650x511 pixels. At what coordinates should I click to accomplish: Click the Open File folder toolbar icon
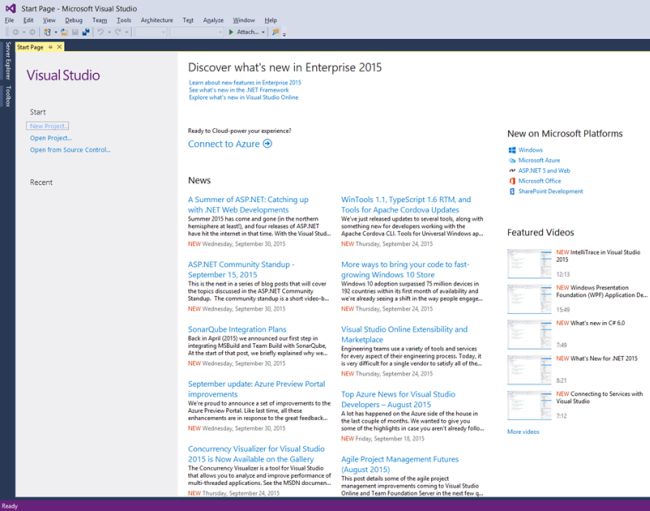[x=64, y=32]
